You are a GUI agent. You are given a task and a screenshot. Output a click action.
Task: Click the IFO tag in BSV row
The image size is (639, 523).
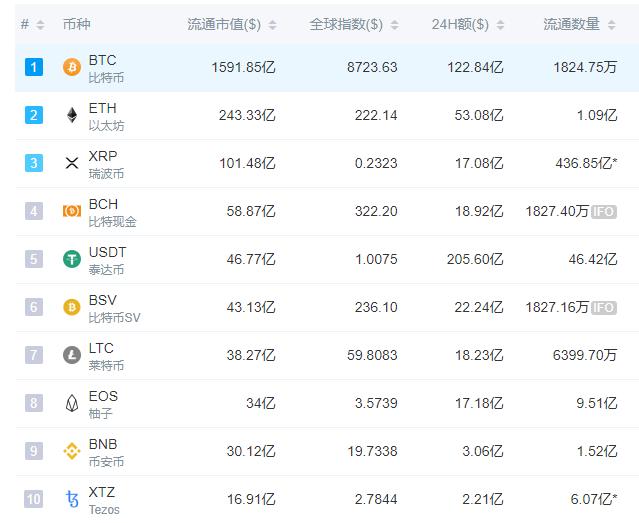(x=604, y=308)
